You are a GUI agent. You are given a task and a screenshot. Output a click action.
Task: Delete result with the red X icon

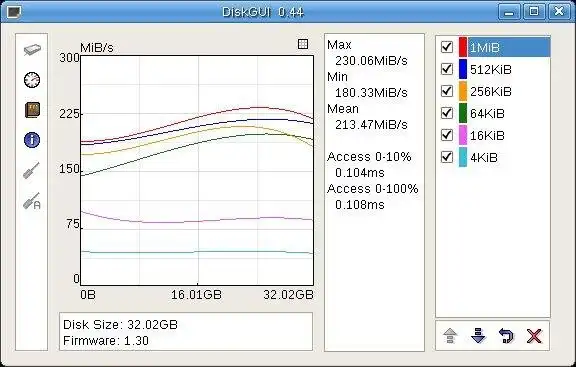click(534, 336)
